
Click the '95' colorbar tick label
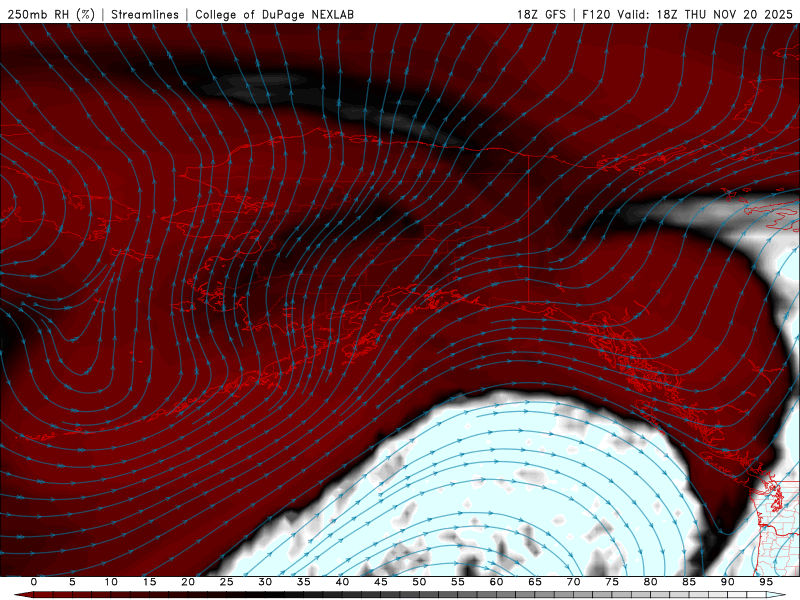[765, 582]
